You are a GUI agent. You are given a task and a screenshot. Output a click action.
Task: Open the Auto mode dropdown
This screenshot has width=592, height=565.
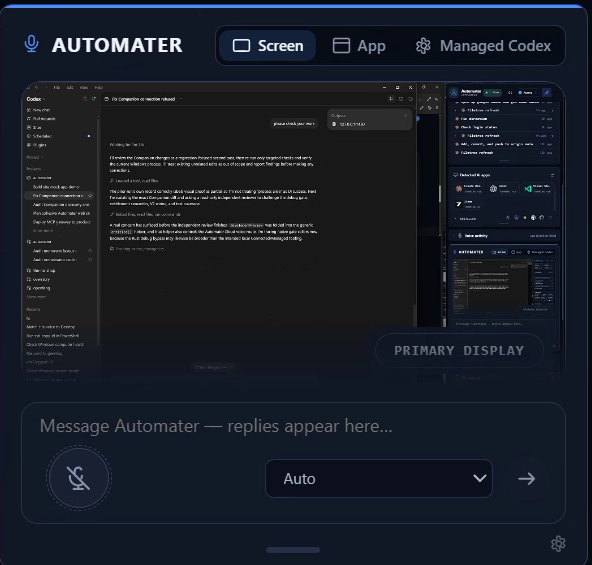379,479
